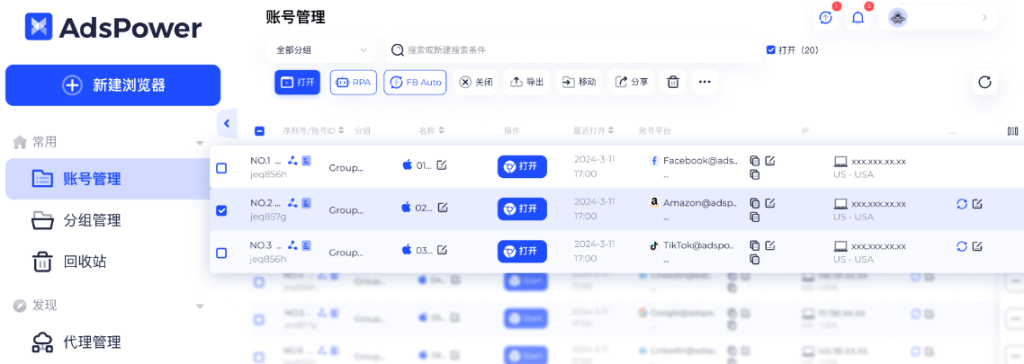
Task: Copy the TikTok account username
Action: [x=755, y=246]
